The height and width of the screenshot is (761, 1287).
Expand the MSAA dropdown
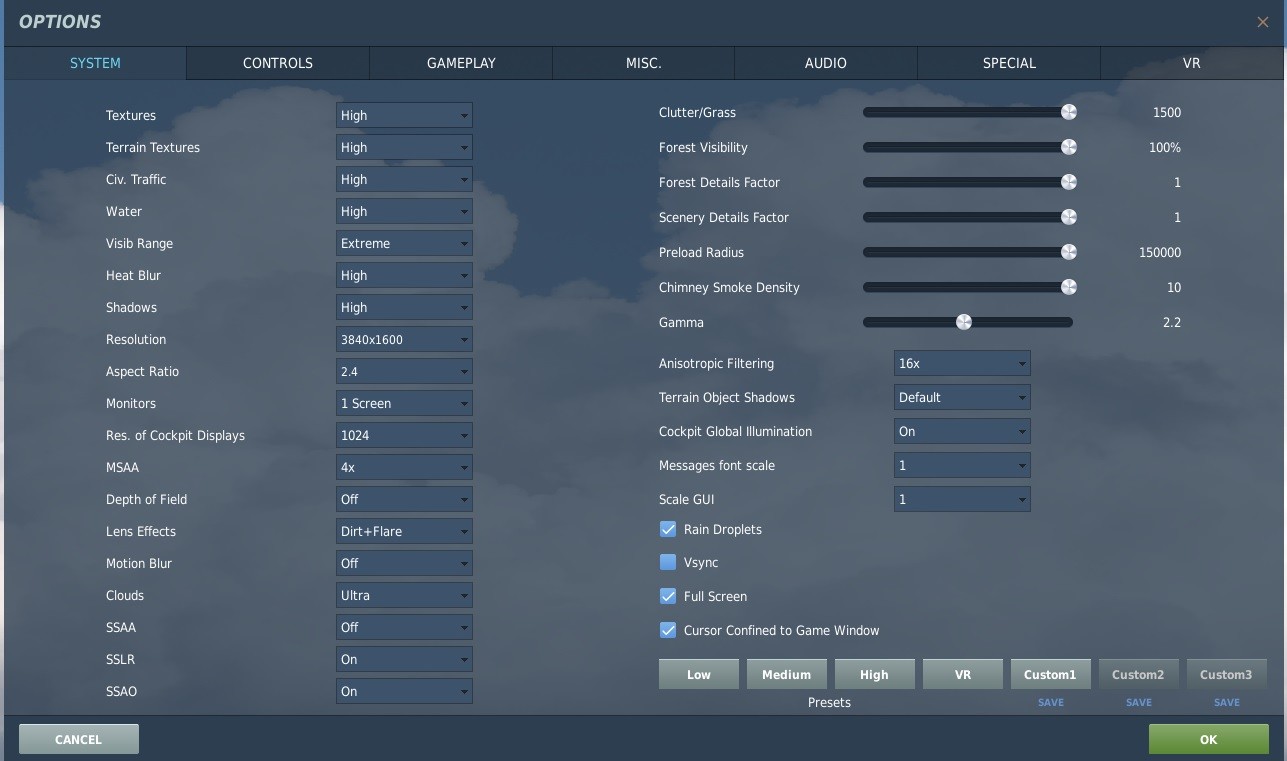404,467
